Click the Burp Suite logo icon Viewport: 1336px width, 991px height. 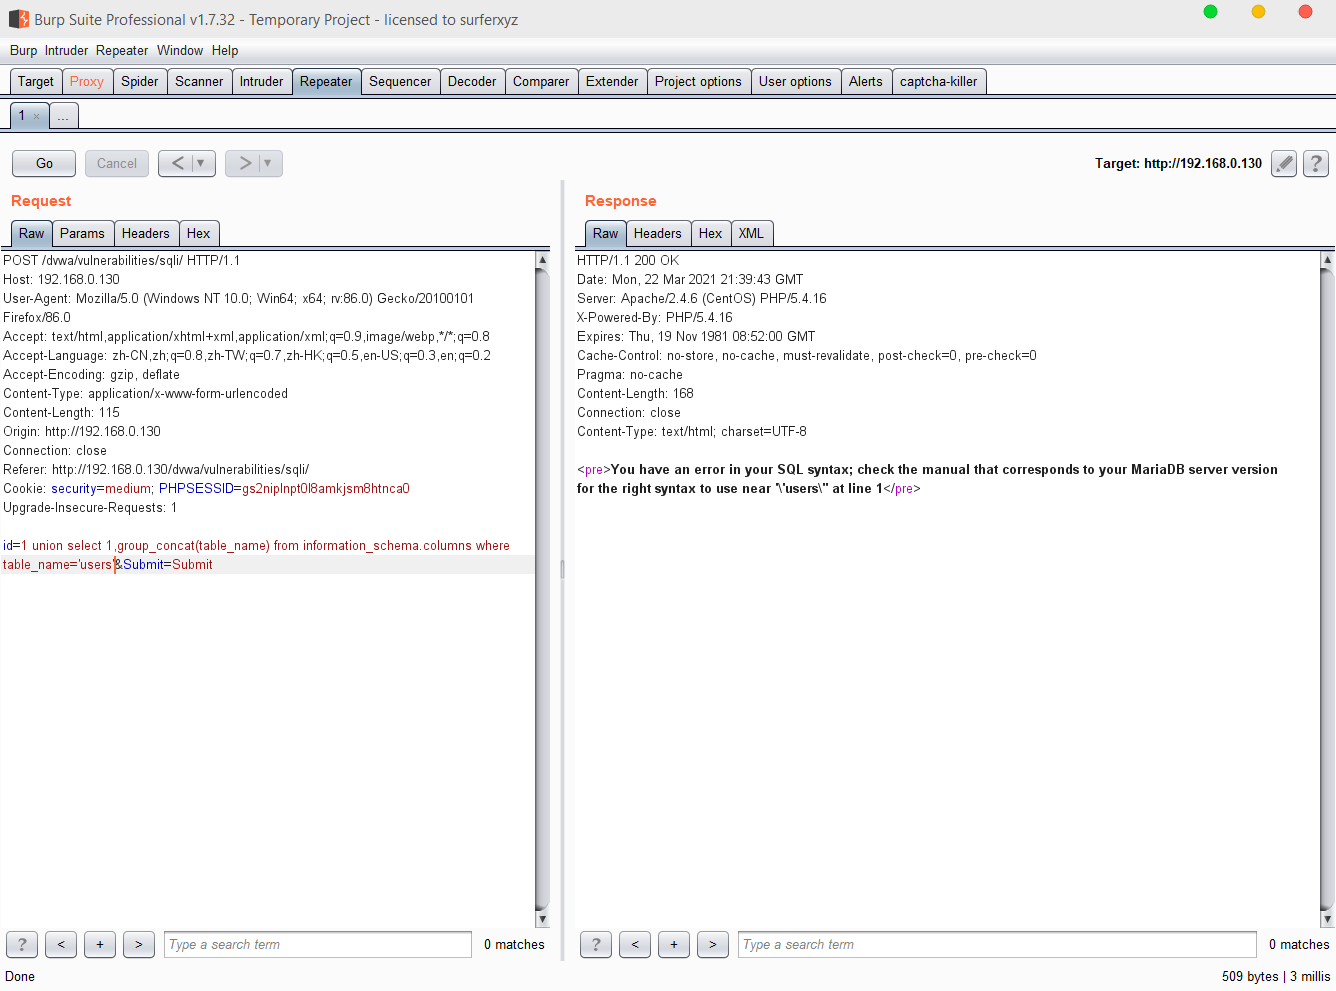tap(19, 19)
